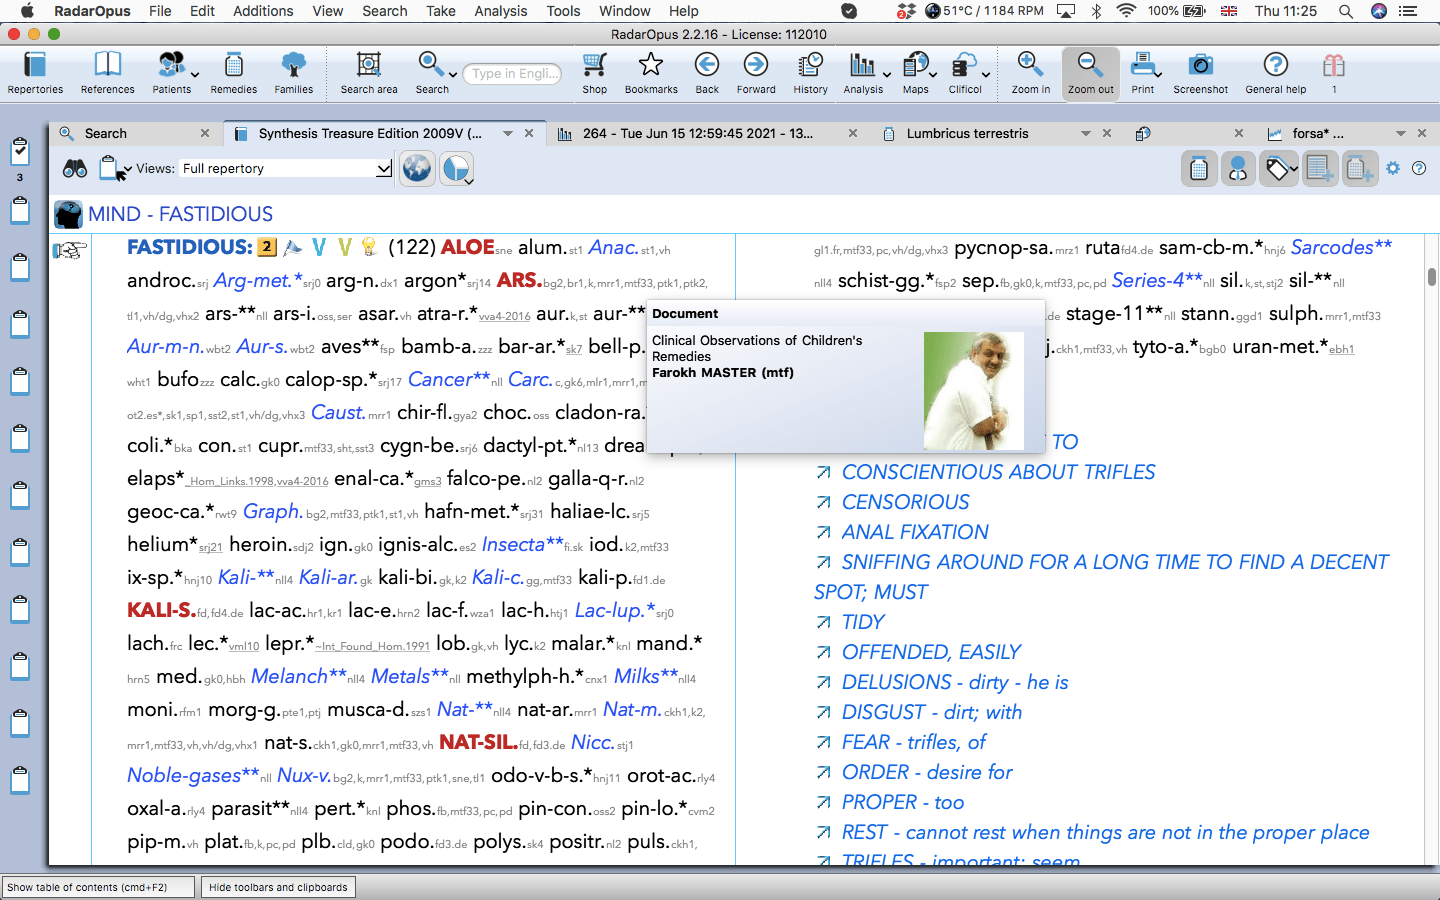1440x900 pixels.
Task: Open the Maps toolbar icon
Action: pyautogui.click(x=915, y=73)
